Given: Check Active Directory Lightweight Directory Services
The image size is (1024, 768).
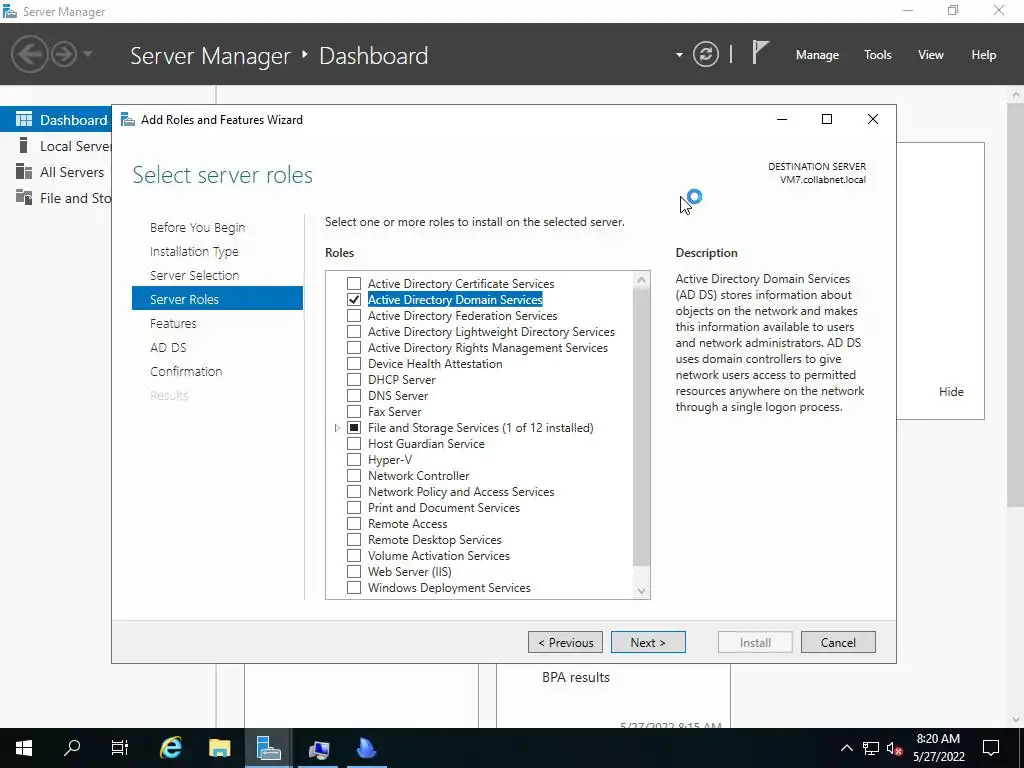Looking at the screenshot, I should click(x=354, y=332).
